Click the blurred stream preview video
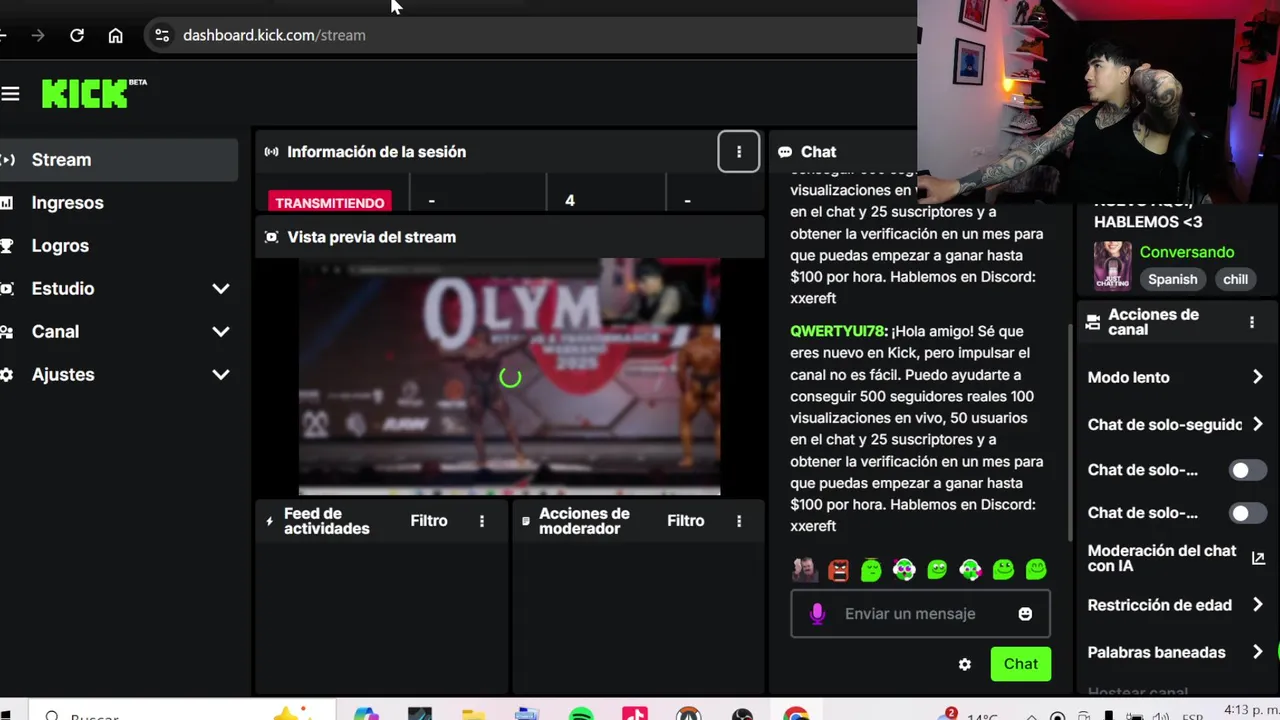 coord(509,376)
